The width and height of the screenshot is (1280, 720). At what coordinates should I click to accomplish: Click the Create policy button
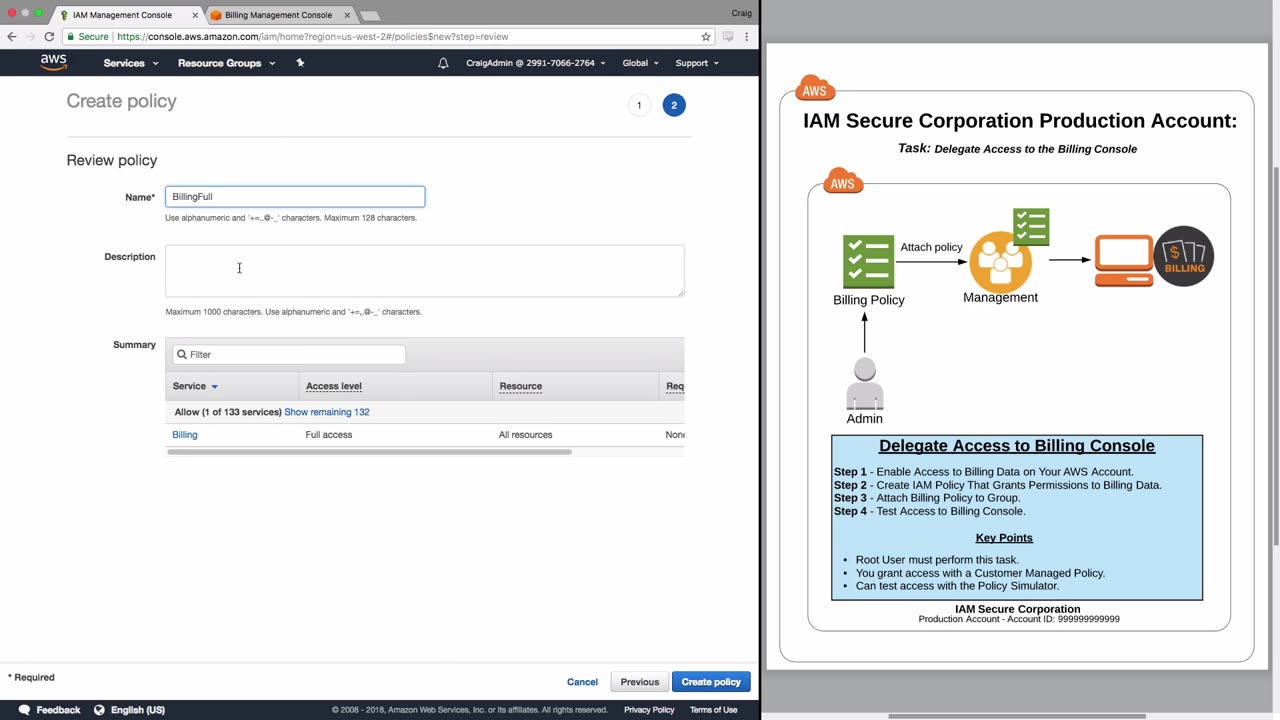[x=711, y=682]
